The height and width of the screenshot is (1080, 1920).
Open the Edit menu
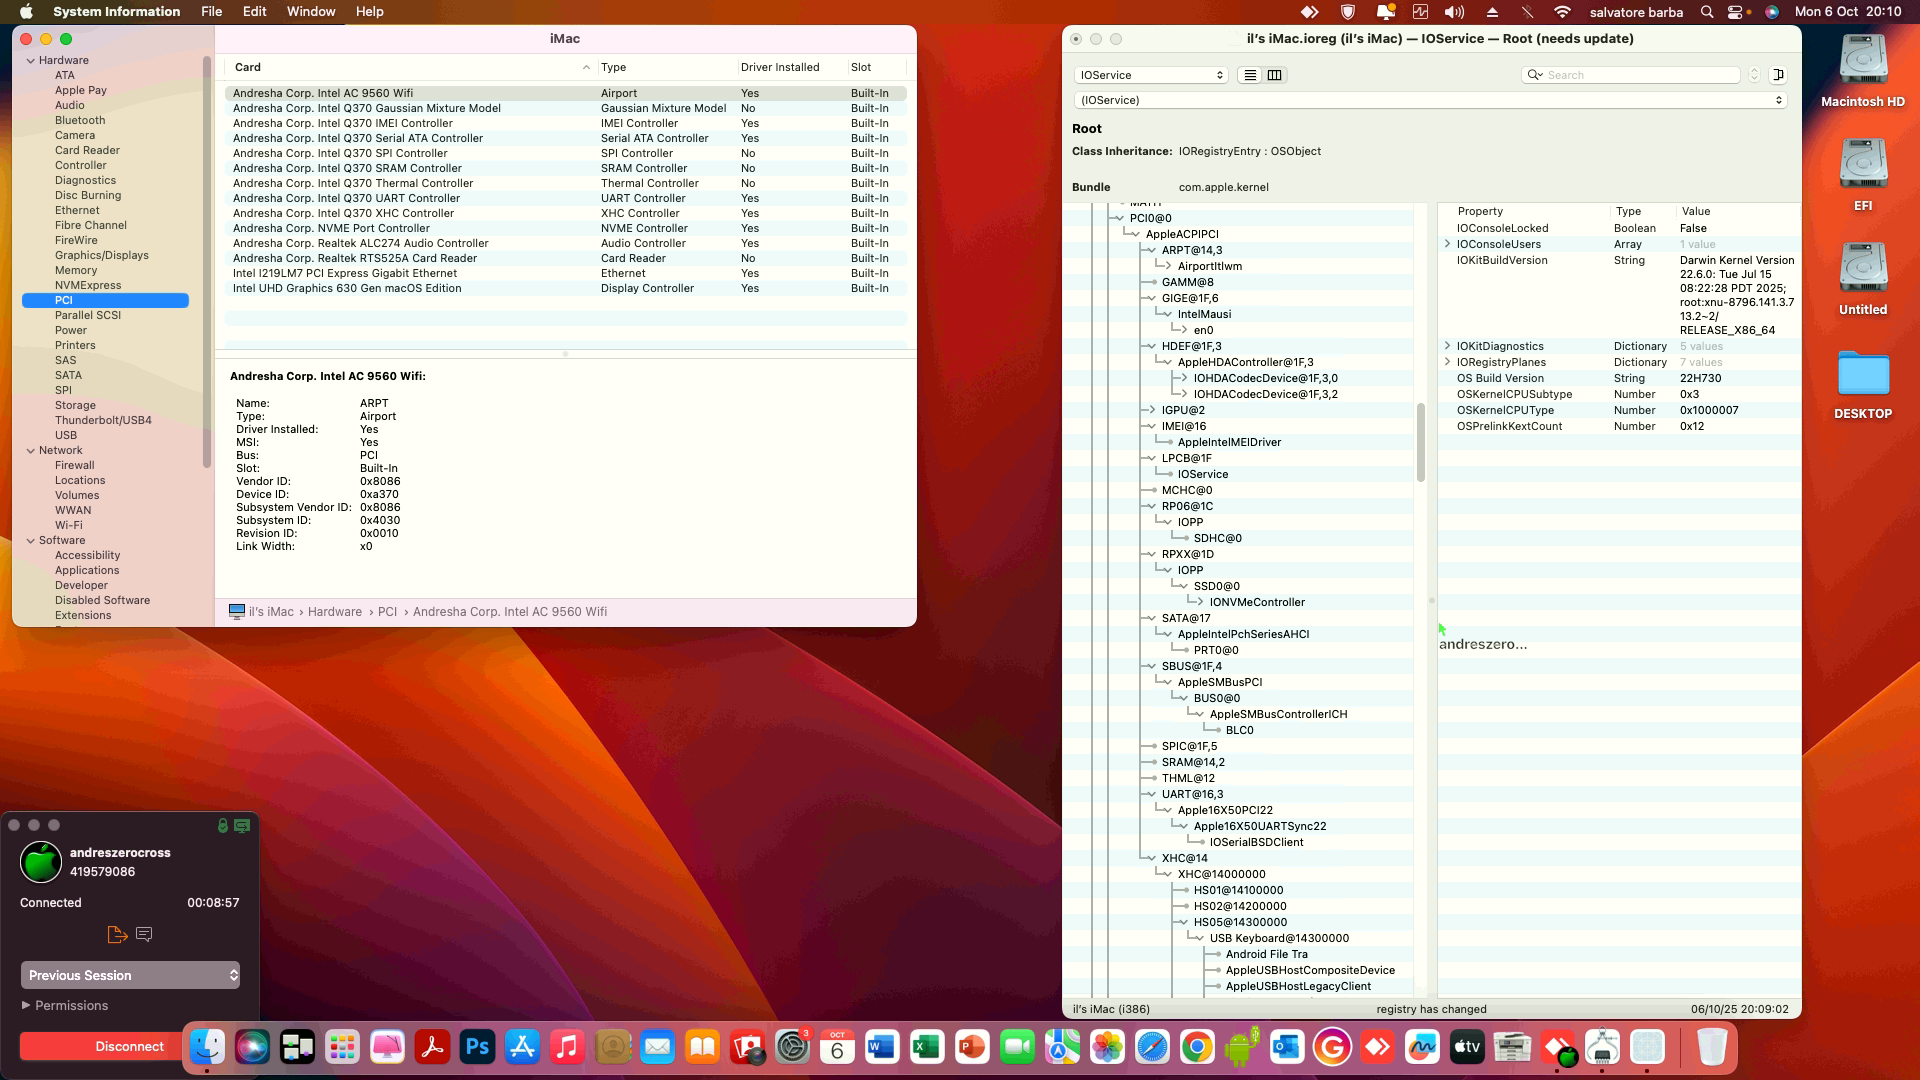pyautogui.click(x=254, y=12)
